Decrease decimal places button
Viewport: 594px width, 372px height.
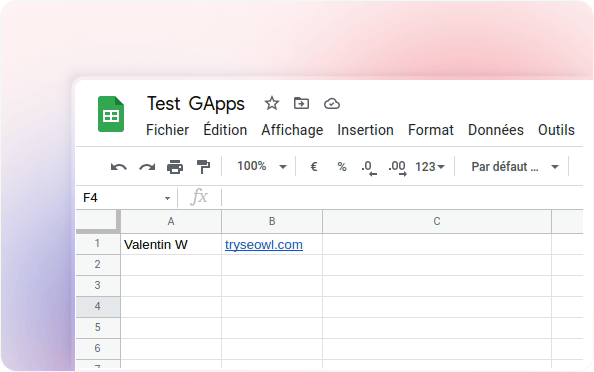(x=369, y=167)
